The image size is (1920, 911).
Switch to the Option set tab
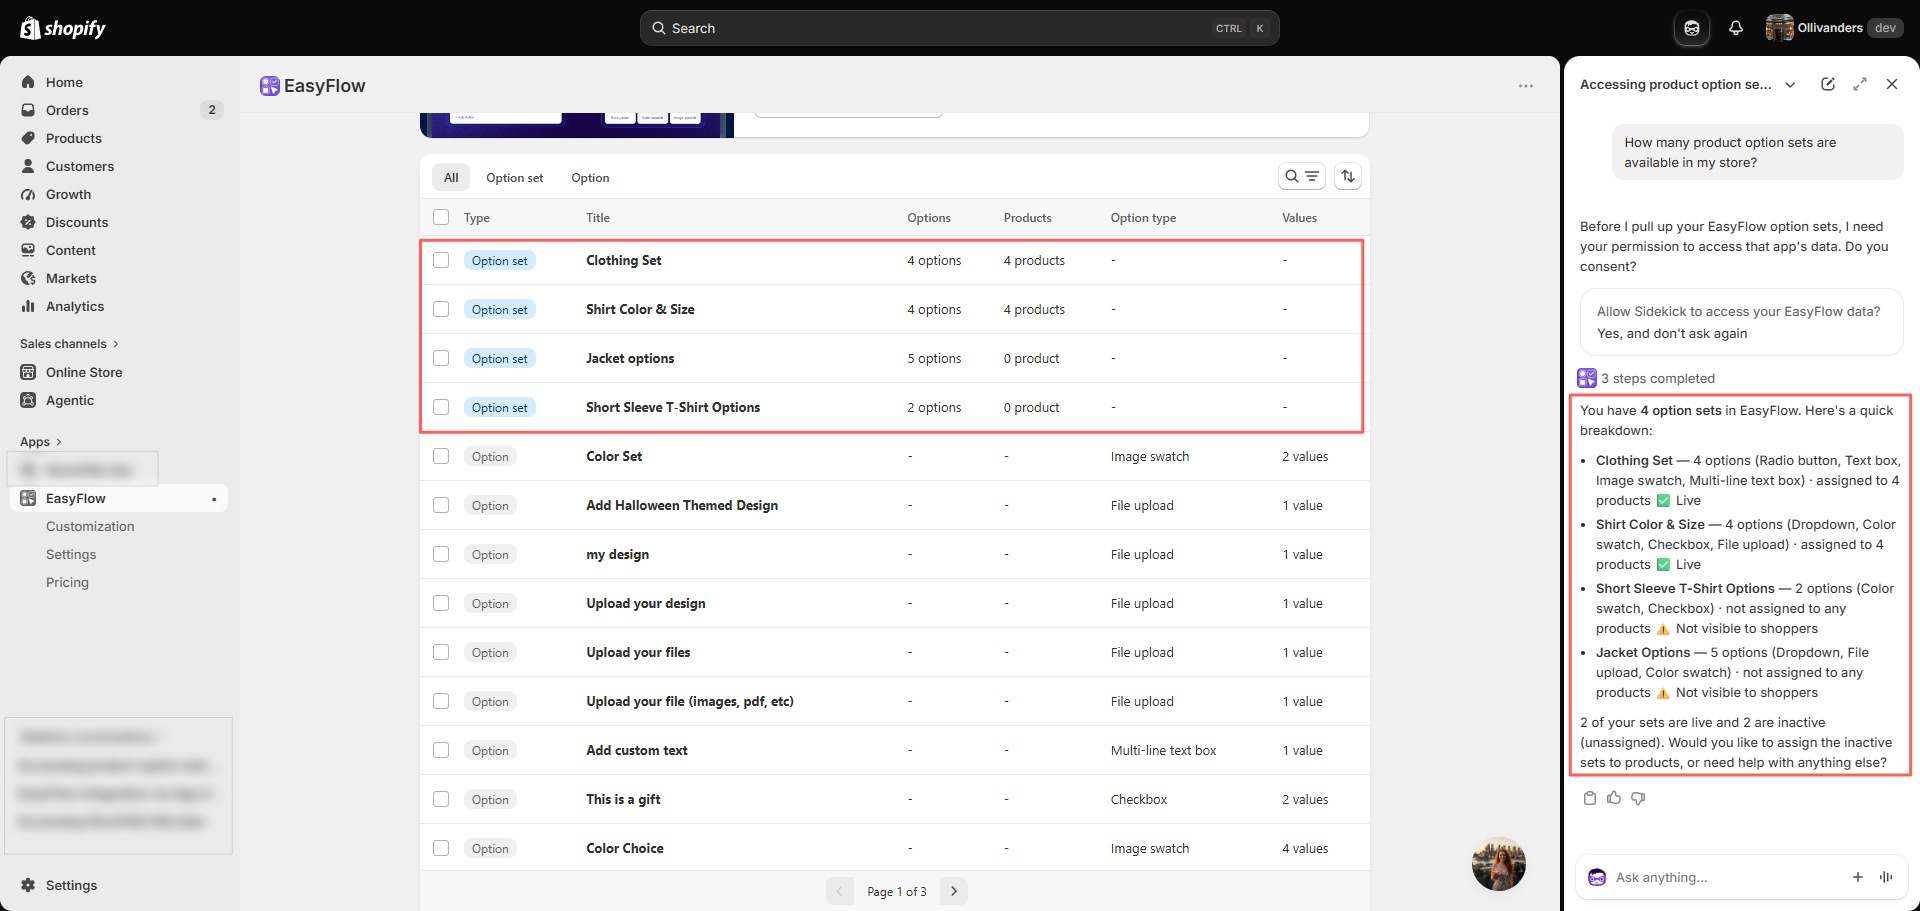pyautogui.click(x=514, y=177)
